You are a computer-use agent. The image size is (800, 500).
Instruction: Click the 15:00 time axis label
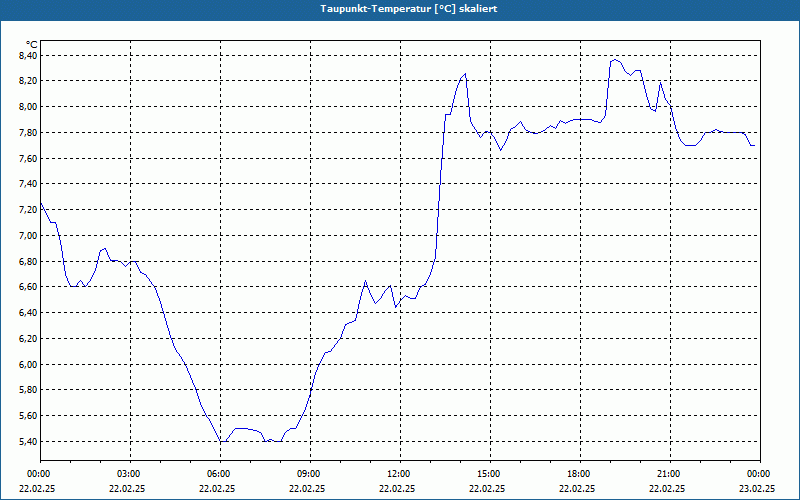[490, 474]
